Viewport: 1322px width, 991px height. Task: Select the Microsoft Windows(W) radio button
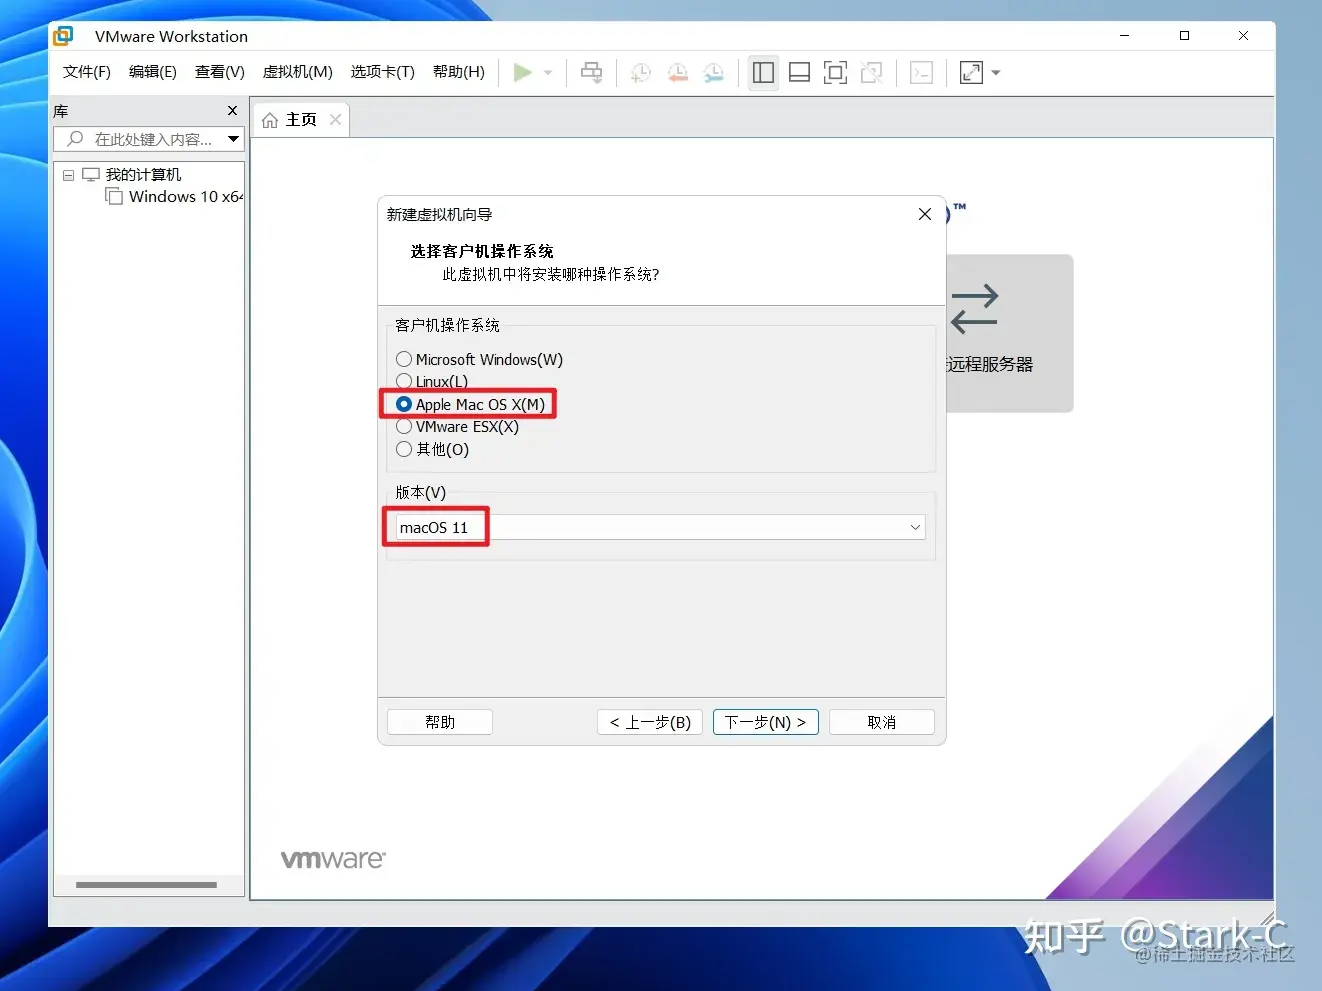404,359
